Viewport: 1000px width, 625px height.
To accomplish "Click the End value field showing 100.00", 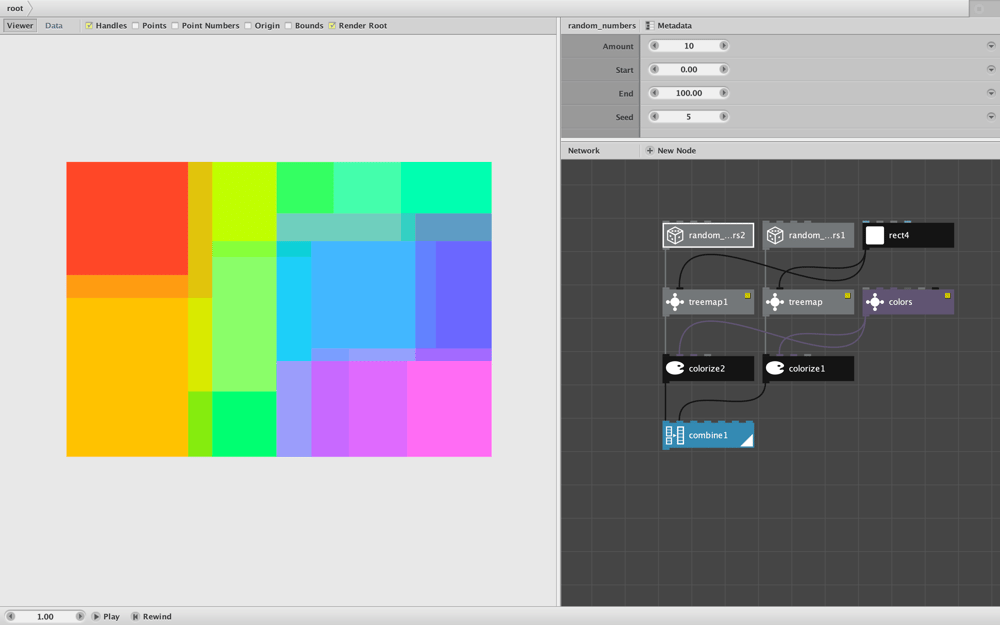I will point(689,93).
